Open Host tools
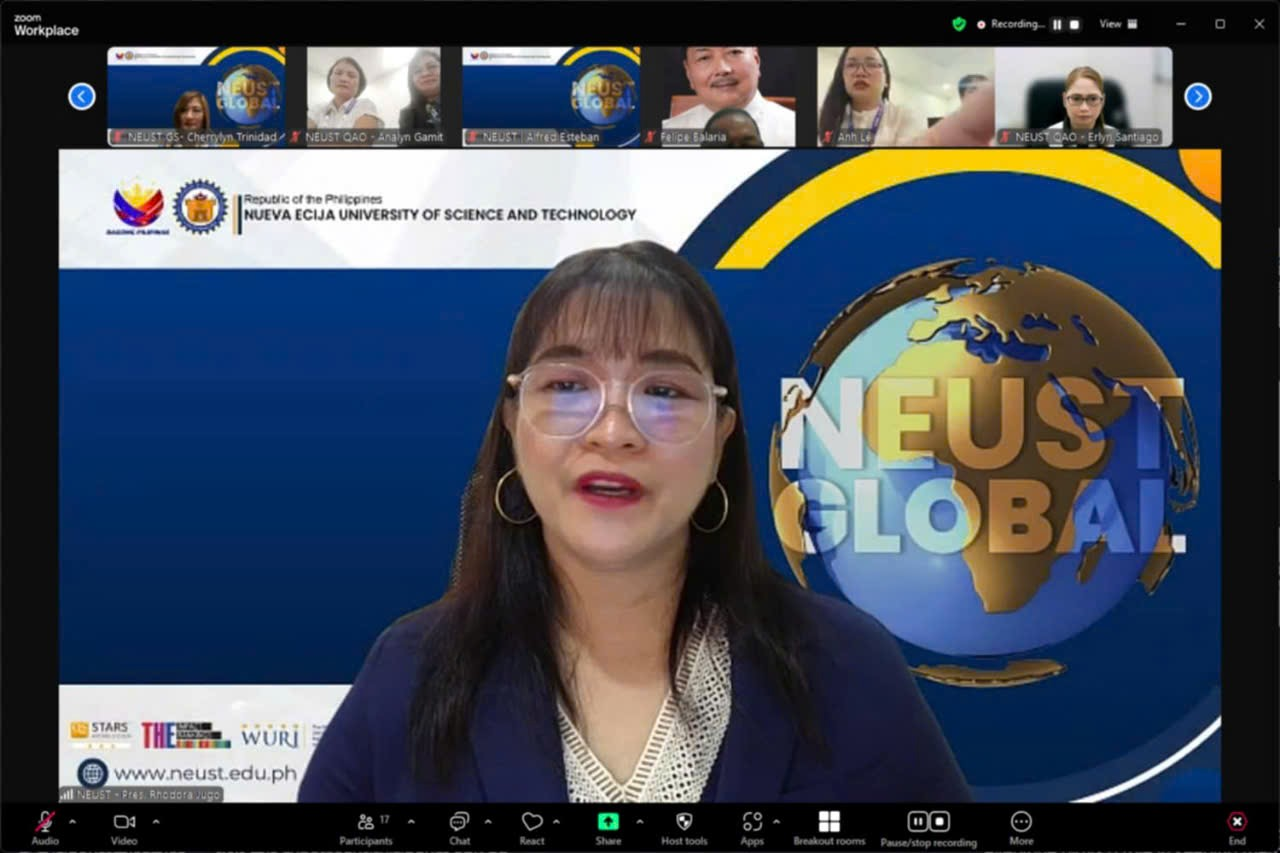The width and height of the screenshot is (1280, 853). [684, 827]
